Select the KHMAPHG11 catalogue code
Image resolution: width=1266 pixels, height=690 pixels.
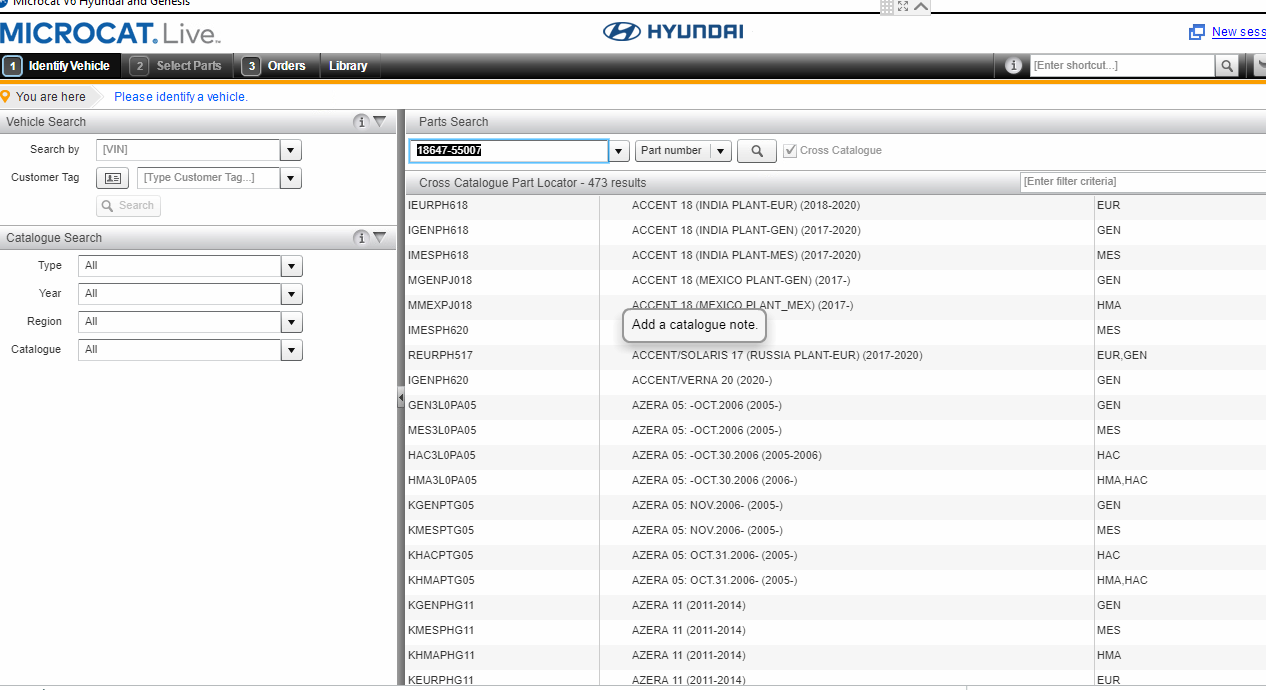pos(441,656)
